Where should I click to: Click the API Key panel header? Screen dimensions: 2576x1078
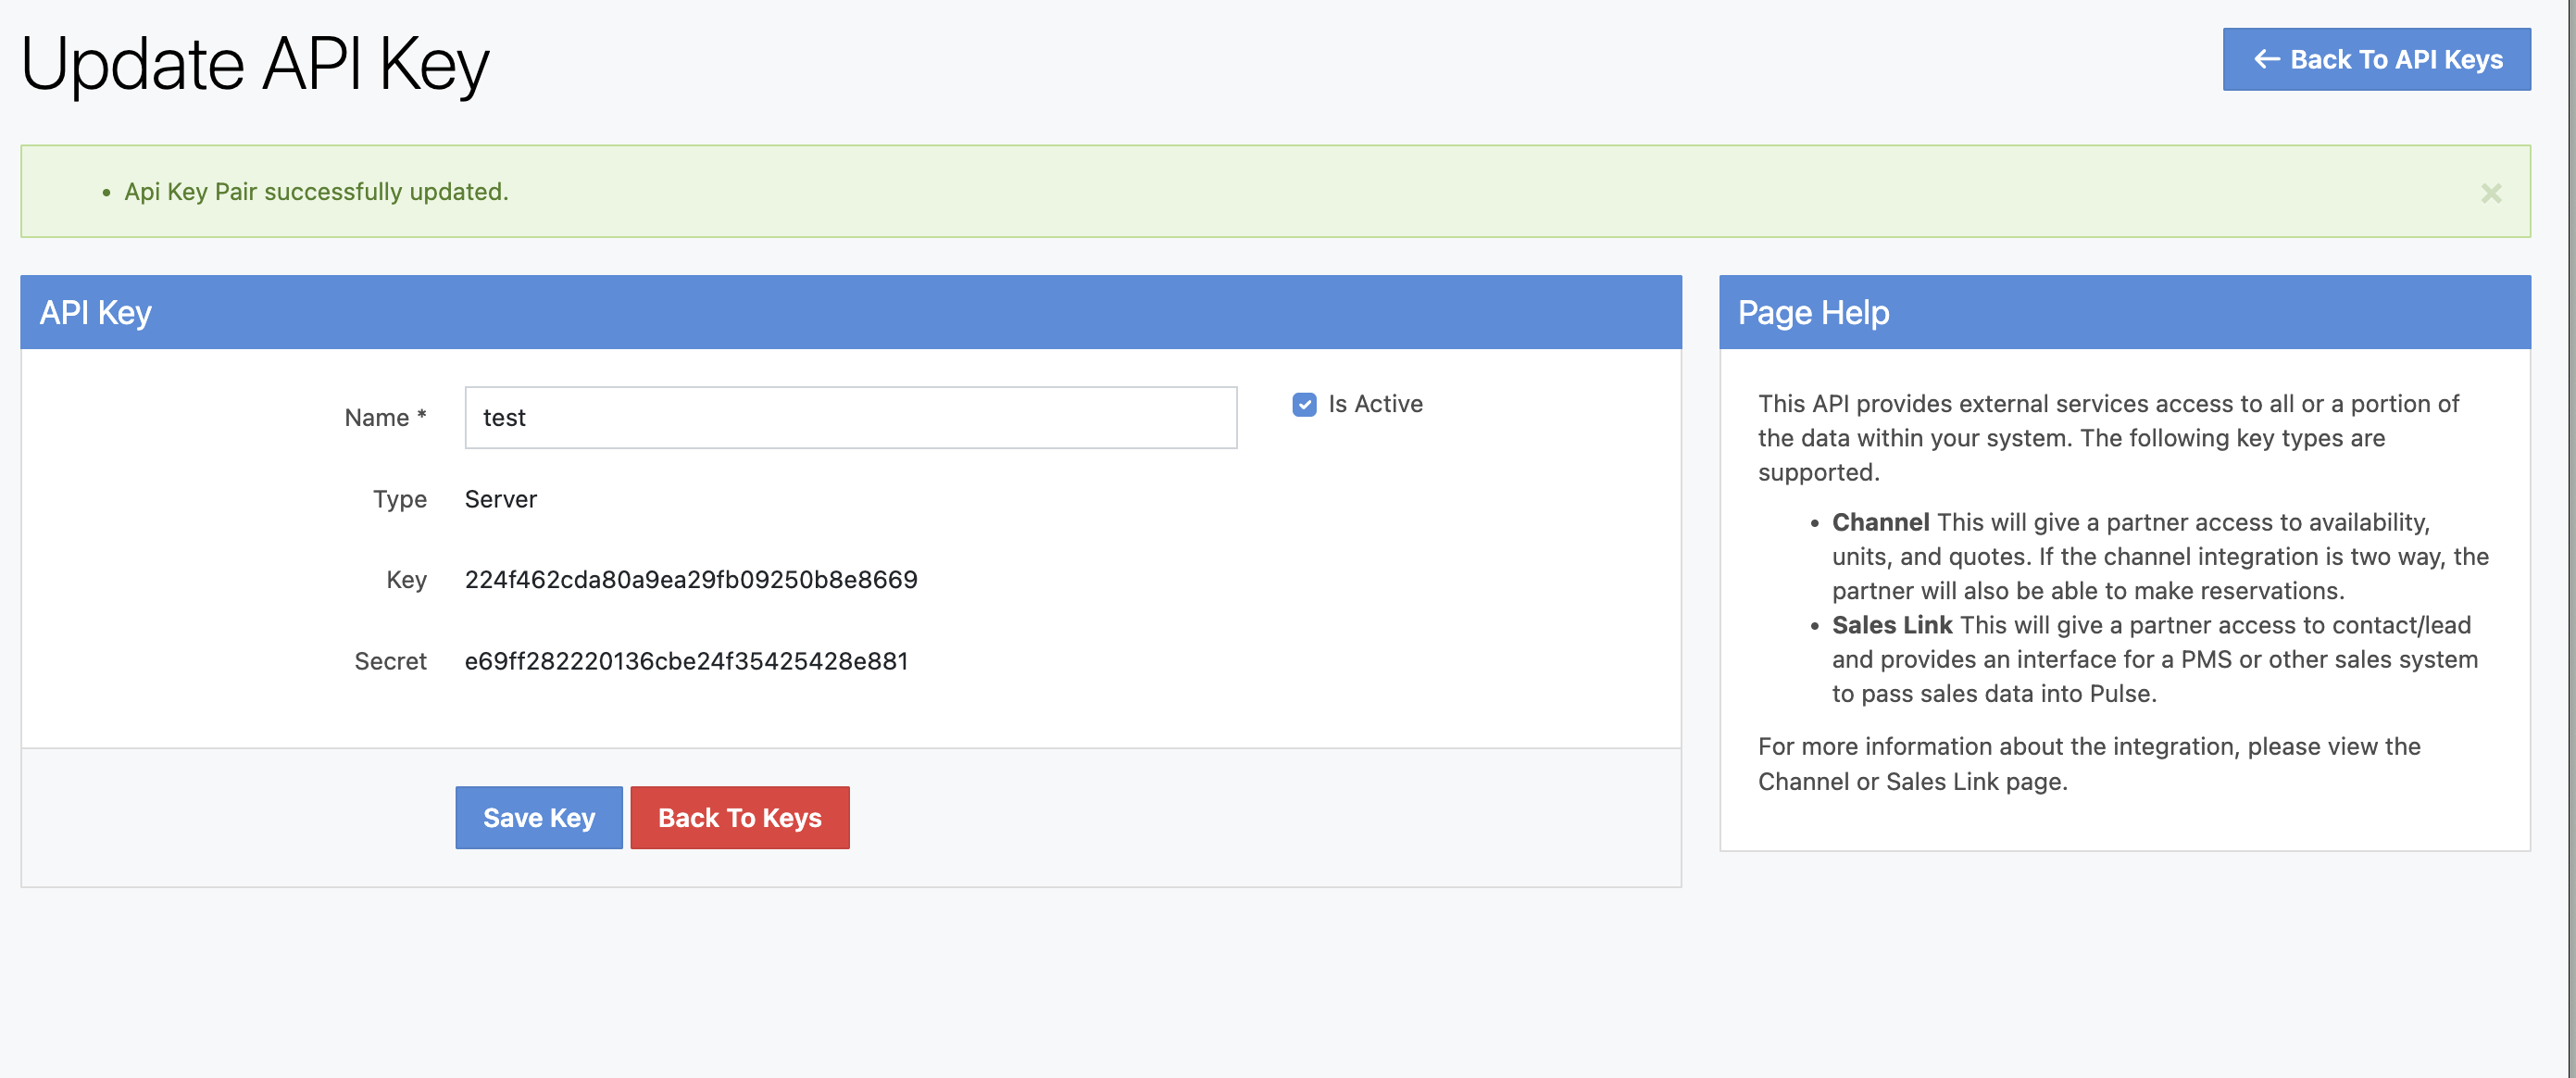point(96,313)
